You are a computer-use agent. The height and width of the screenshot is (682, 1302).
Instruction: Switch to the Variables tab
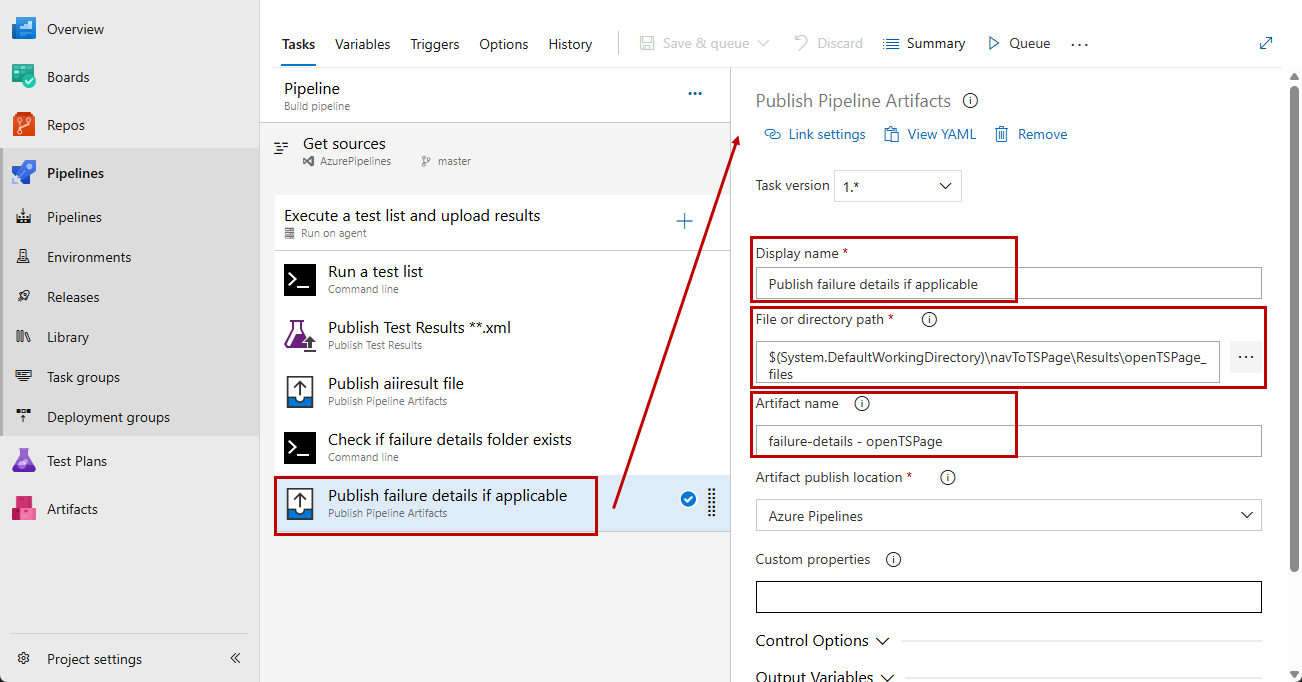[x=362, y=44]
